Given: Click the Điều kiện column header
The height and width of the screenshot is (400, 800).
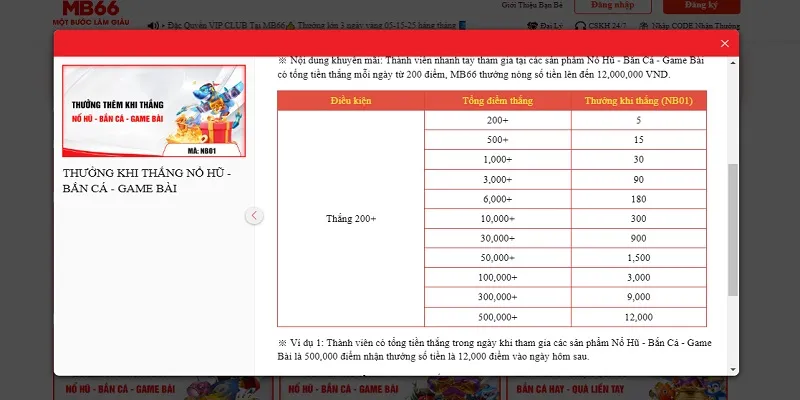Looking at the screenshot, I should (351, 100).
